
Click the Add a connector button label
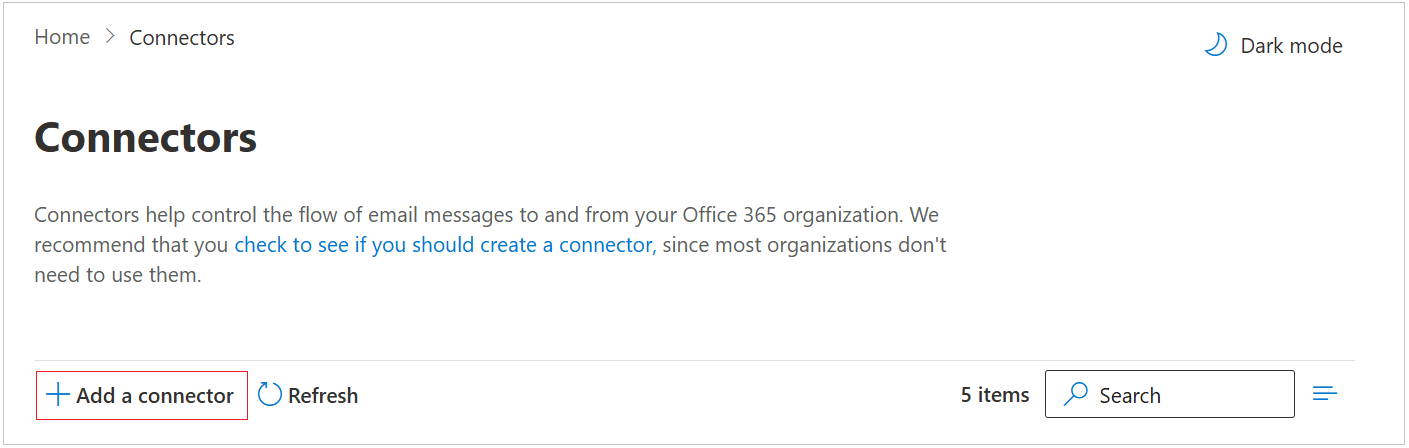(155, 396)
